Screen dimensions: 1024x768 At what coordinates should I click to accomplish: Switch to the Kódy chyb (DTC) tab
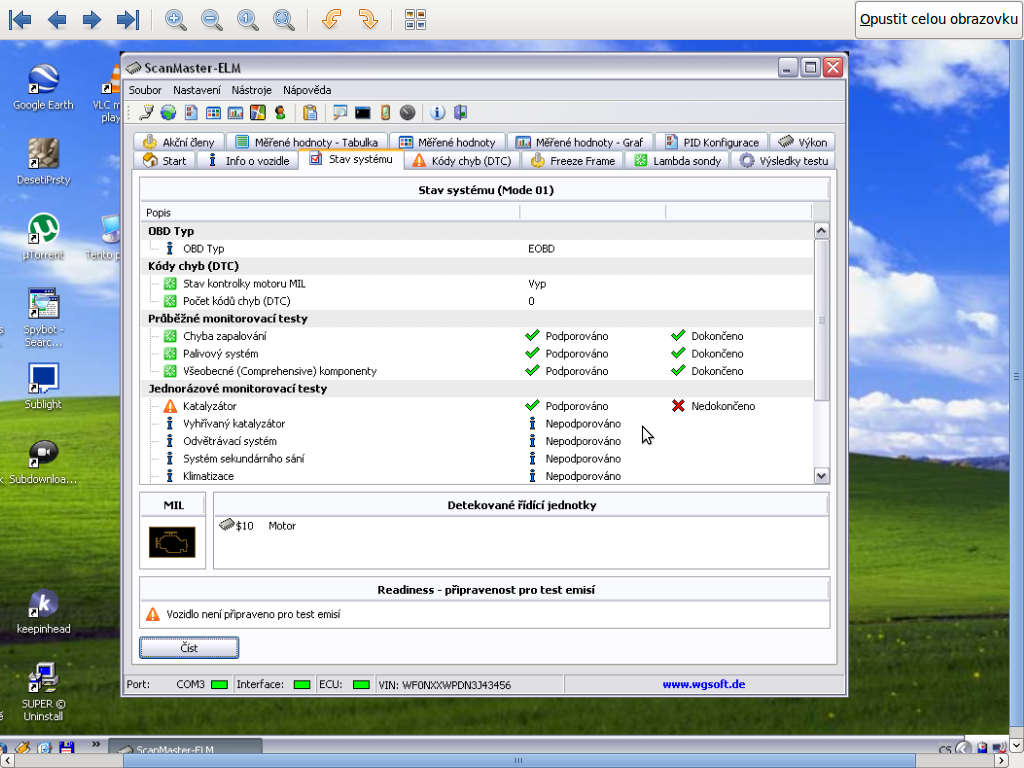click(461, 160)
